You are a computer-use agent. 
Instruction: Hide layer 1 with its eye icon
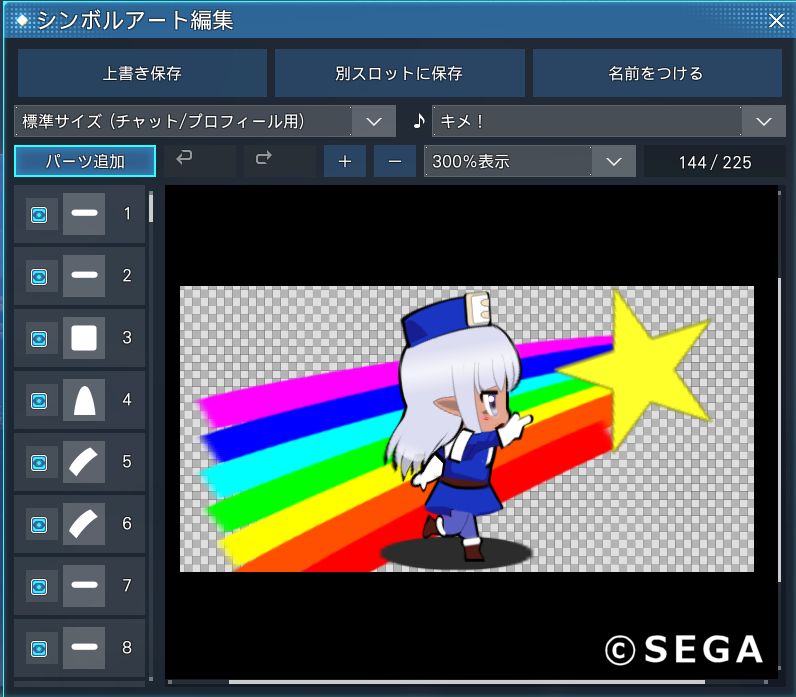click(39, 215)
